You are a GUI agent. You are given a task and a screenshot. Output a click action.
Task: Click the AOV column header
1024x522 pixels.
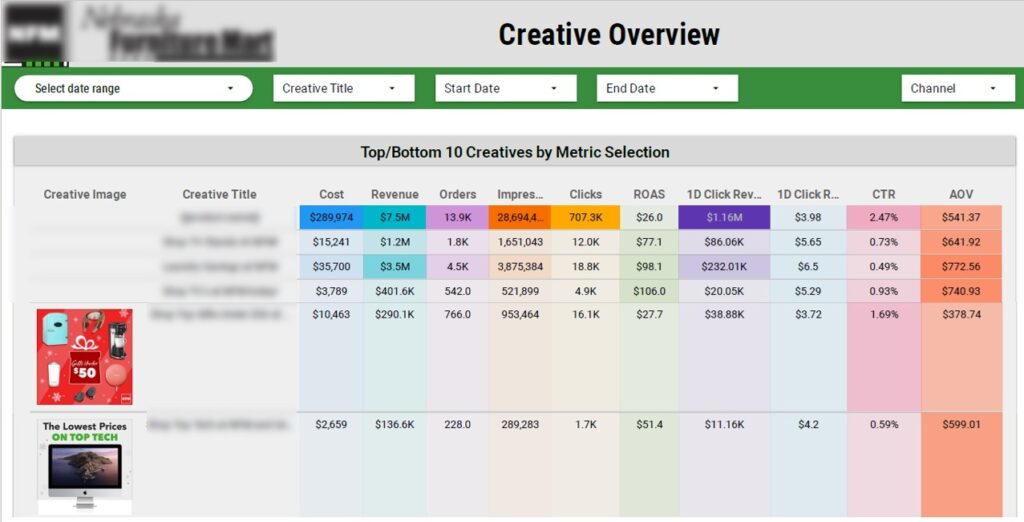point(961,194)
